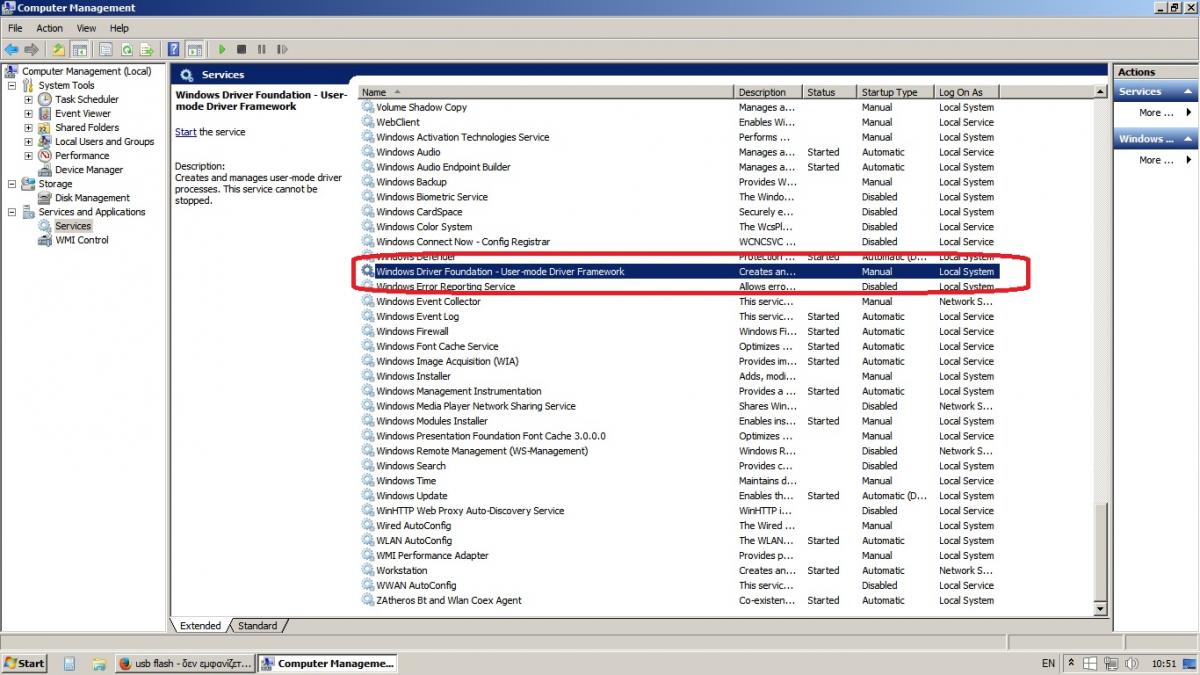The height and width of the screenshot is (675, 1200).
Task: Click the Restart Service toolbar icon
Action: pyautogui.click(x=282, y=49)
